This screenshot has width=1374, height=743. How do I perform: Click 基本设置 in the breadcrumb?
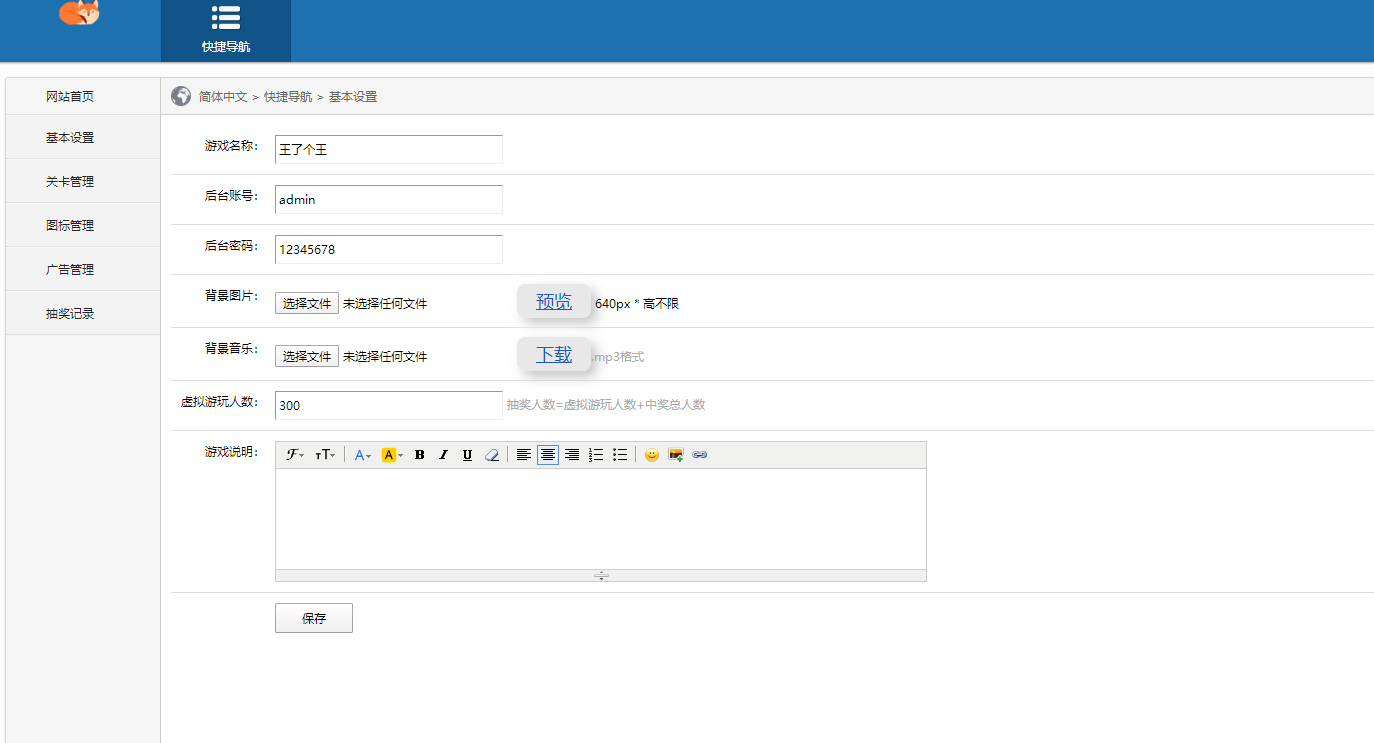(x=353, y=97)
